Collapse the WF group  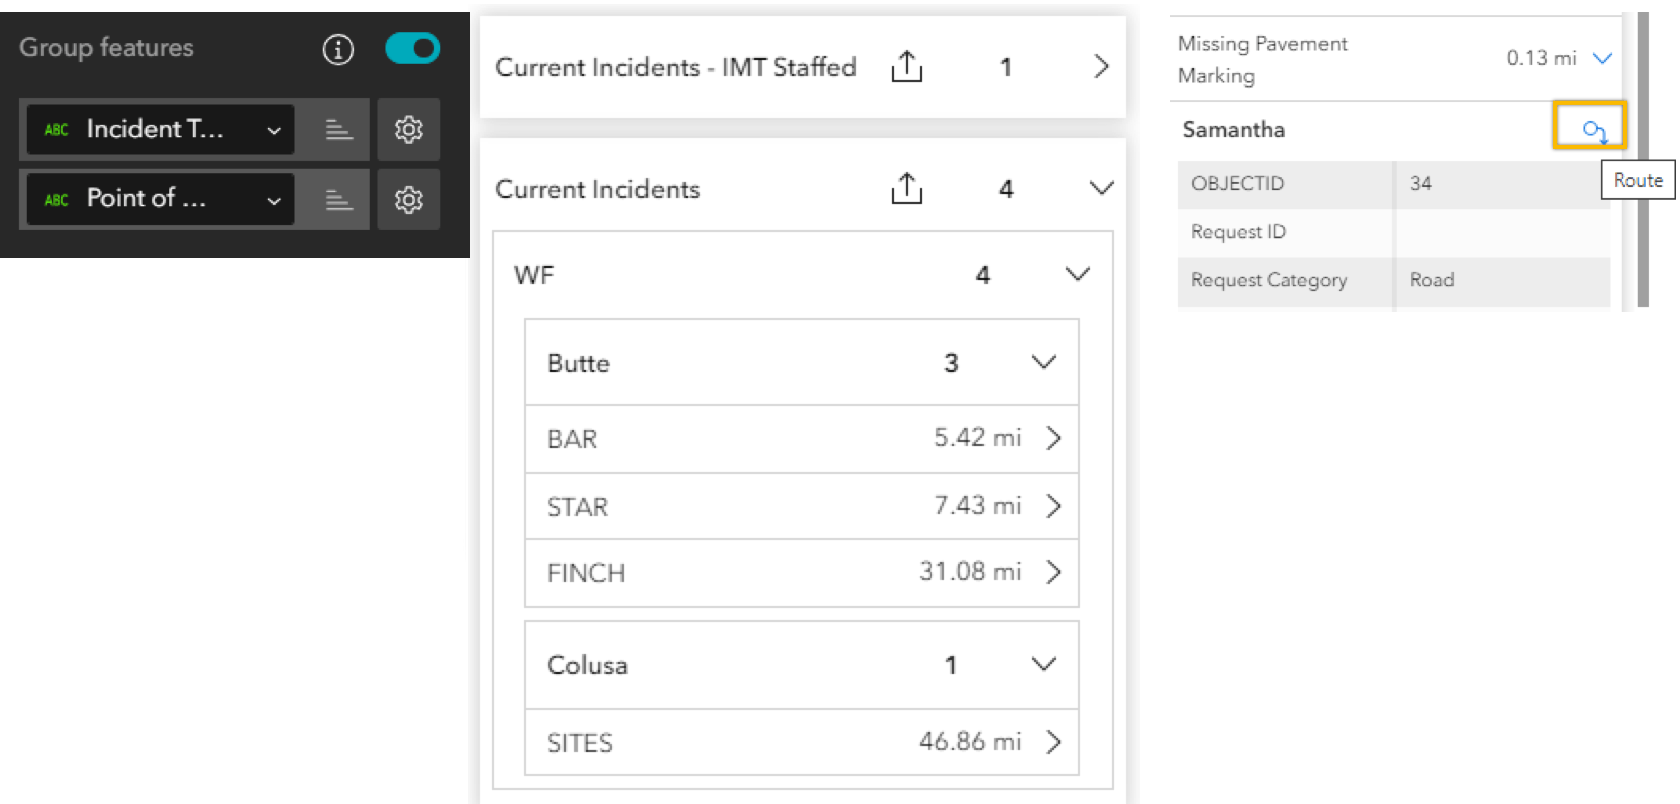click(x=1077, y=275)
